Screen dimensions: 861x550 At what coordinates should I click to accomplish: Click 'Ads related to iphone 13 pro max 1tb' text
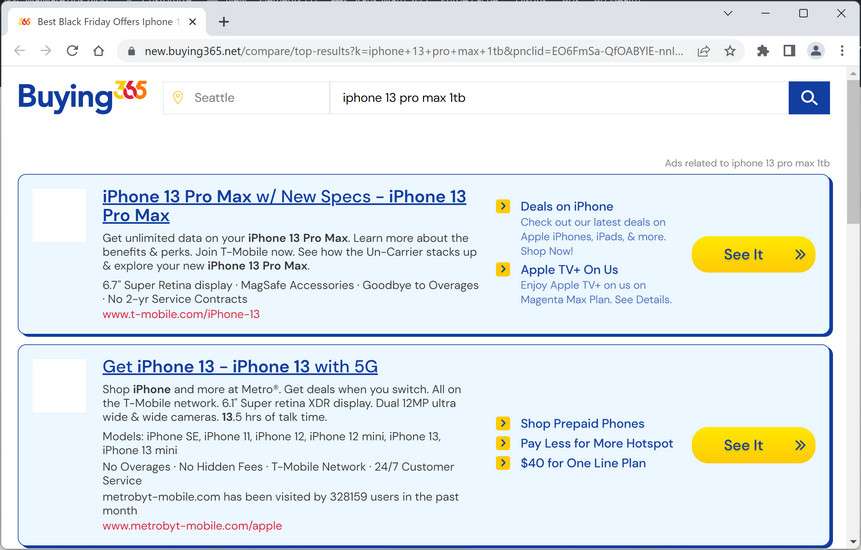tap(747, 163)
